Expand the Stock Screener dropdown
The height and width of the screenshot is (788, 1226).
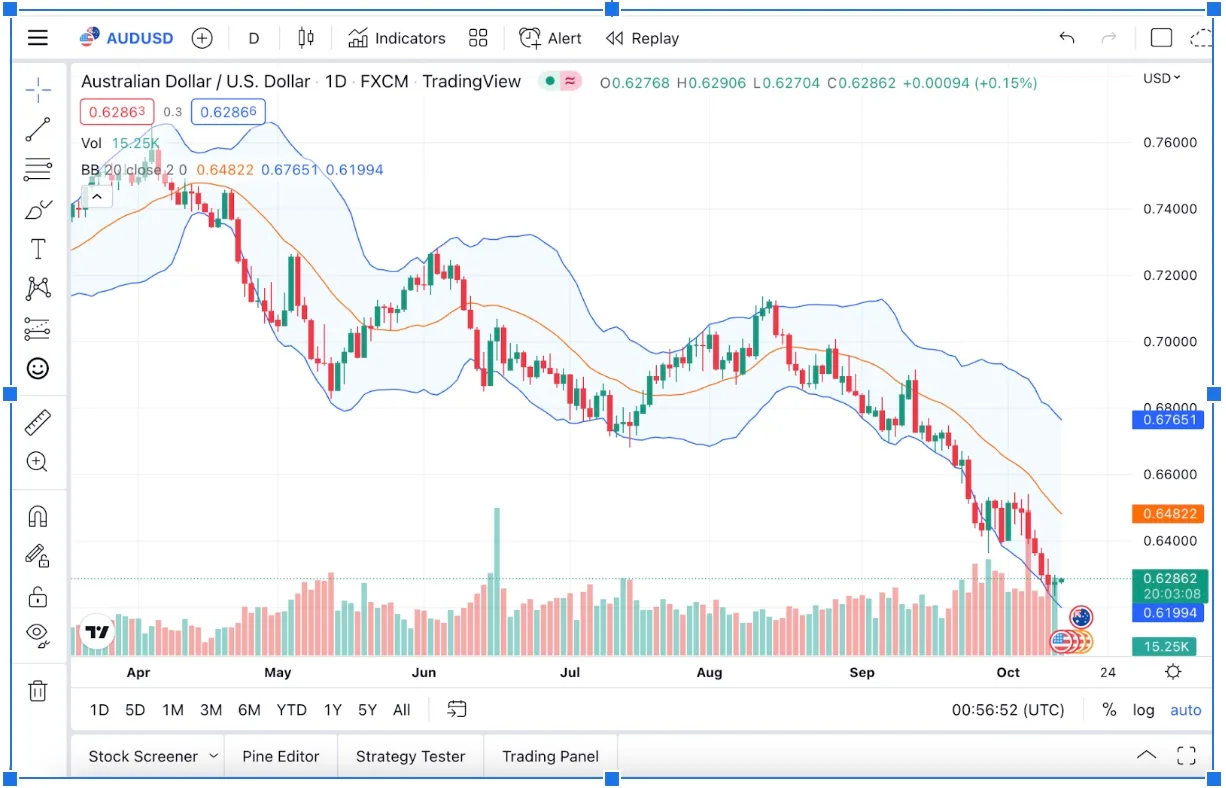213,757
